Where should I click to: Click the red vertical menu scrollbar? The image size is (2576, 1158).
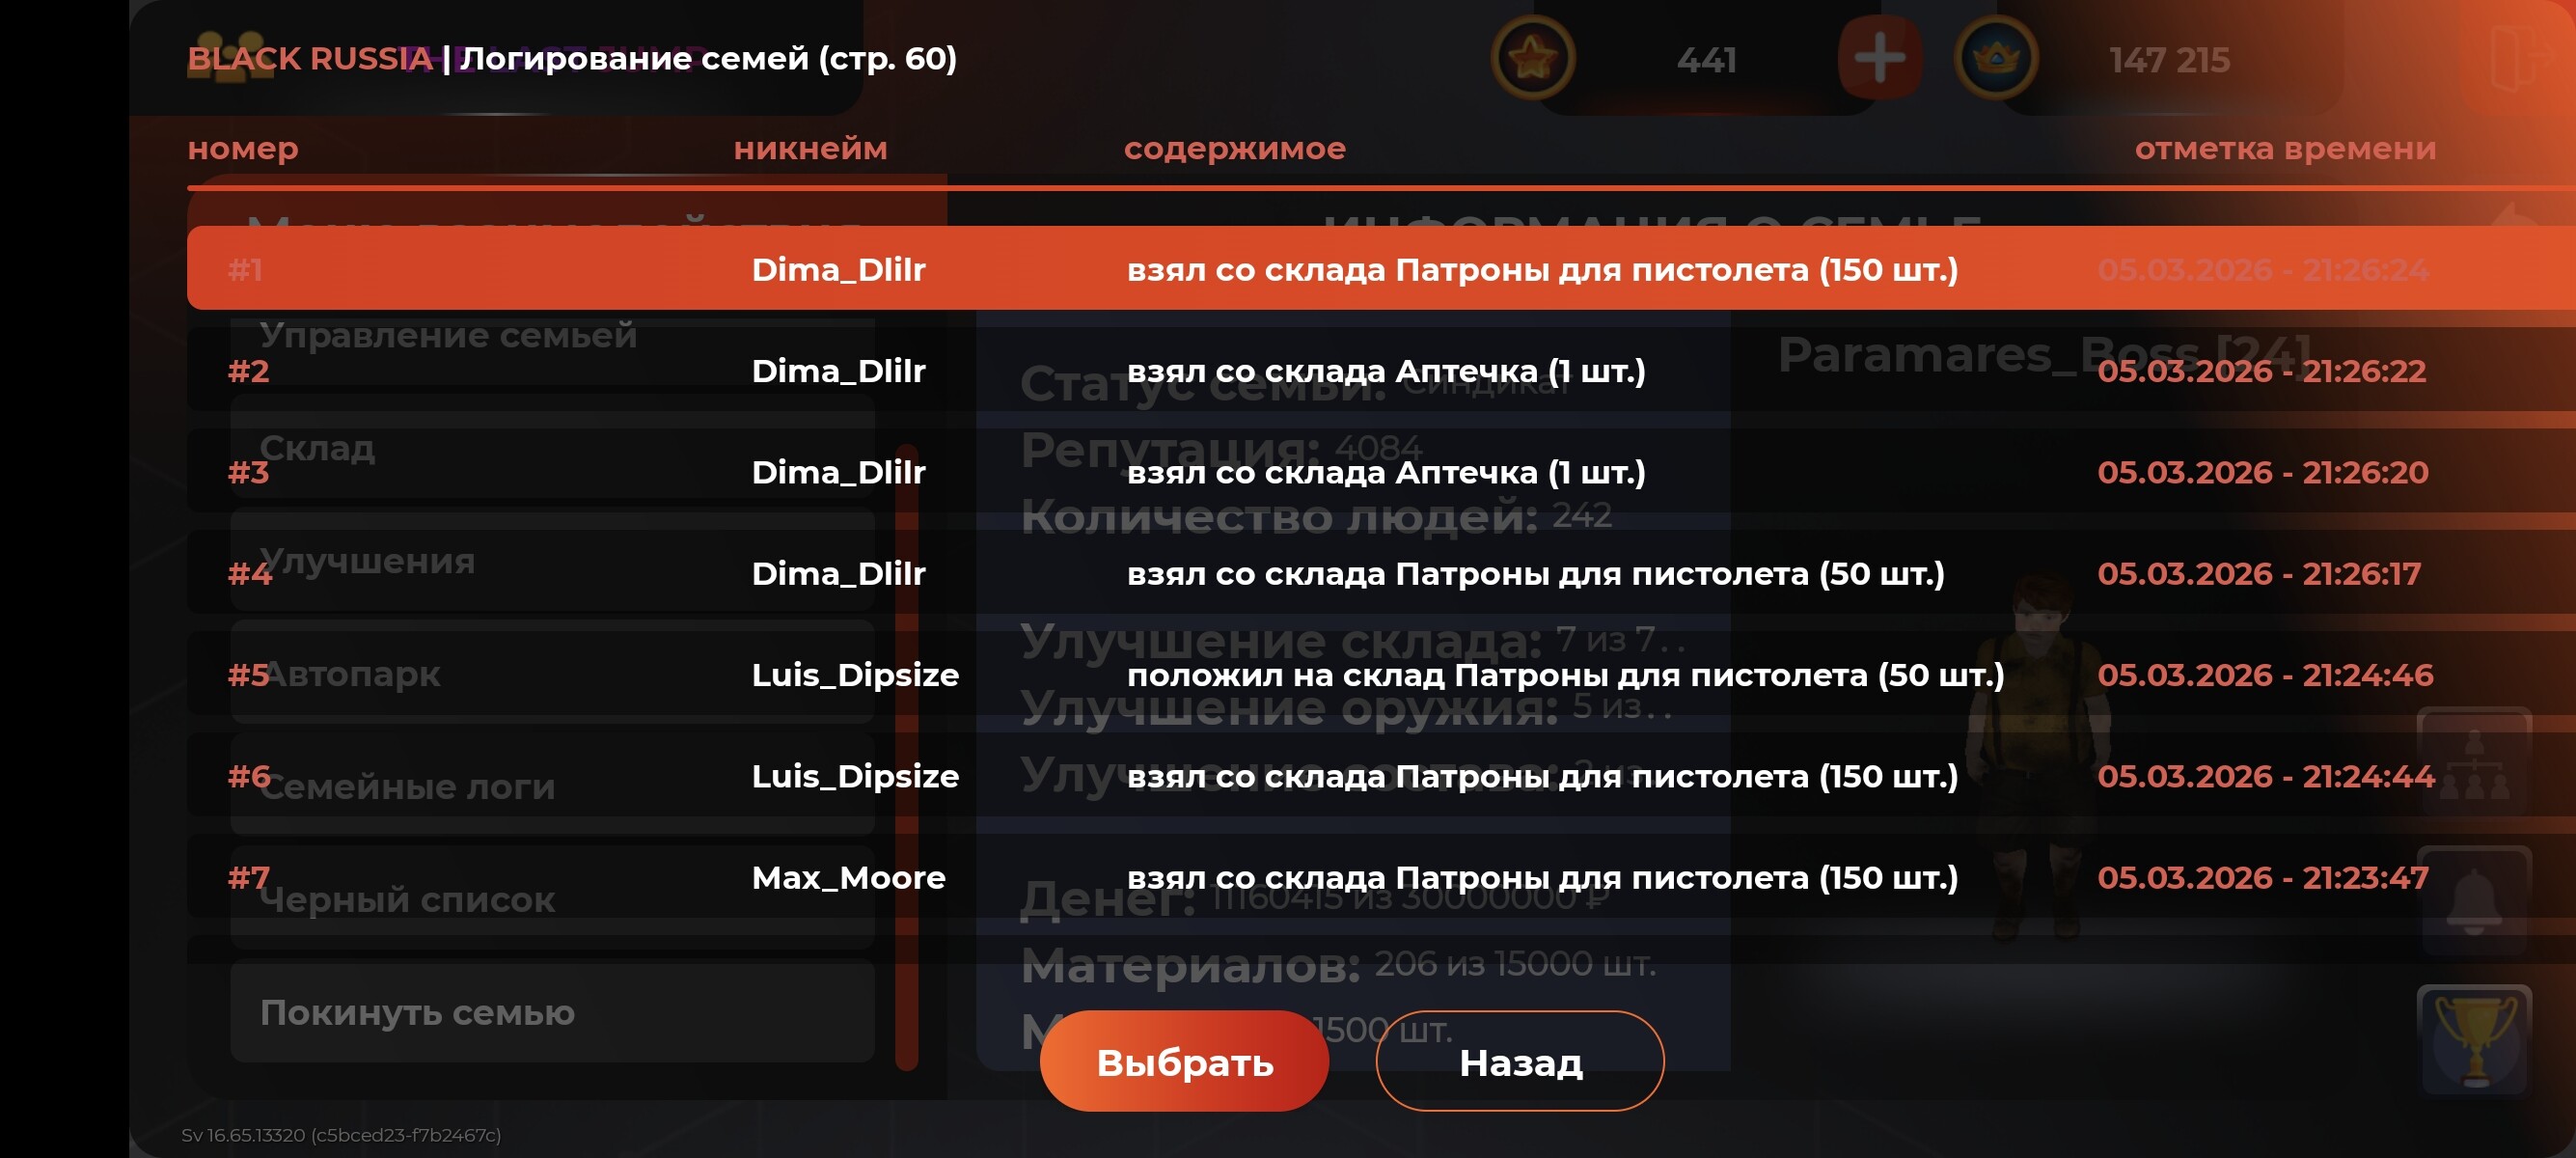click(907, 757)
